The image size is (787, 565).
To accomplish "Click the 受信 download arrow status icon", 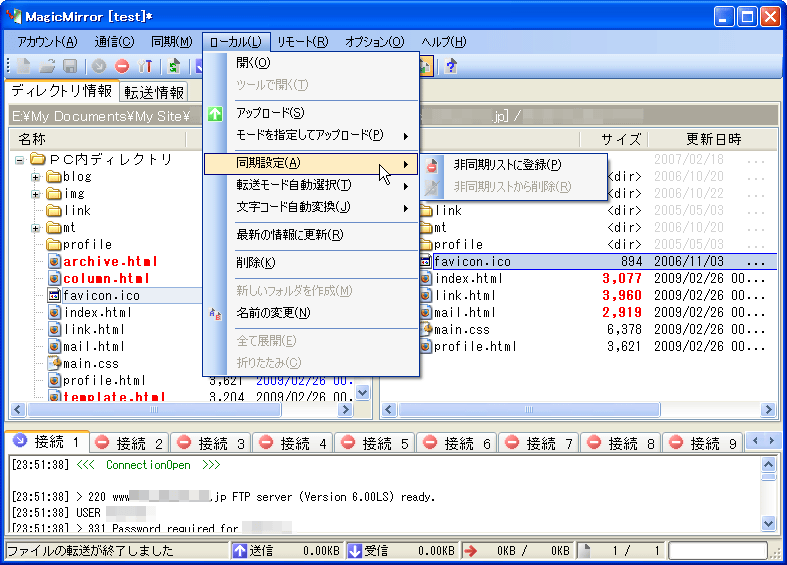I will coord(355,550).
